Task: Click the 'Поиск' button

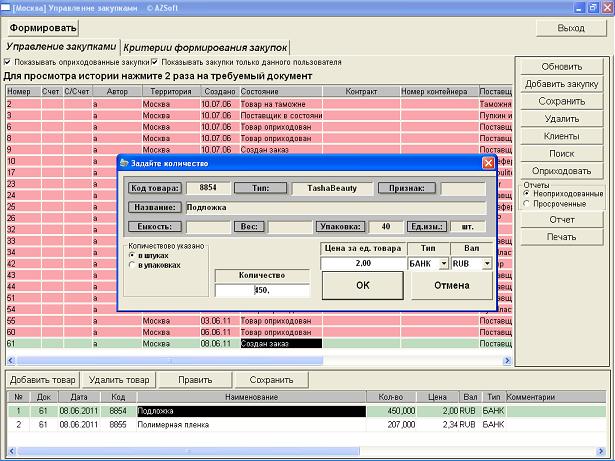Action: pos(562,153)
